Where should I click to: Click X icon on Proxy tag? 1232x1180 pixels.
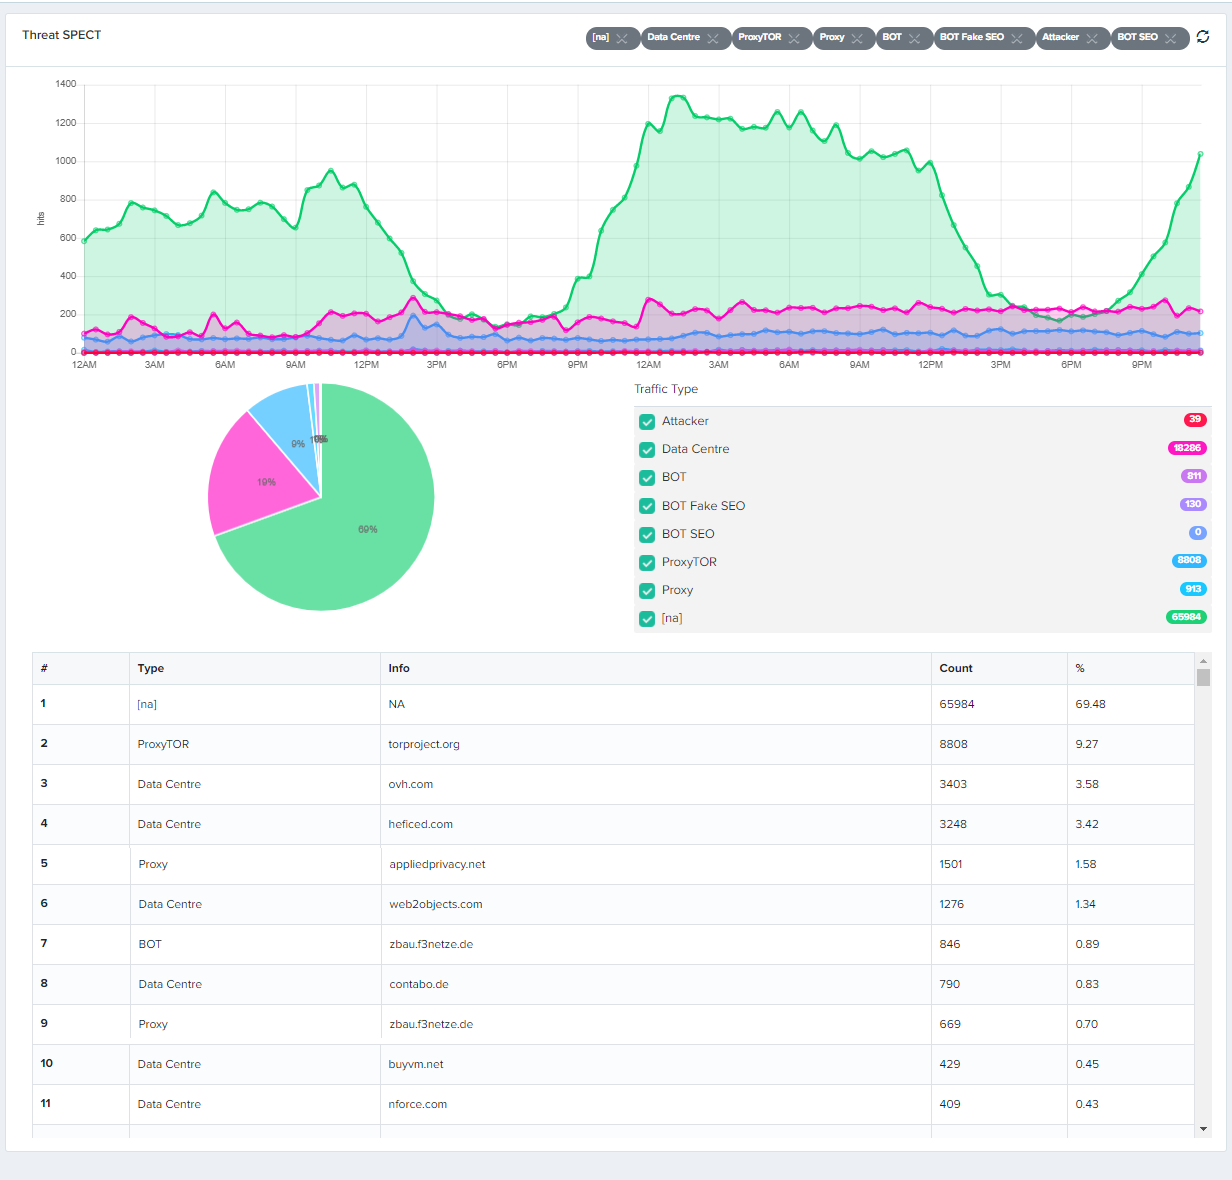[x=857, y=38]
